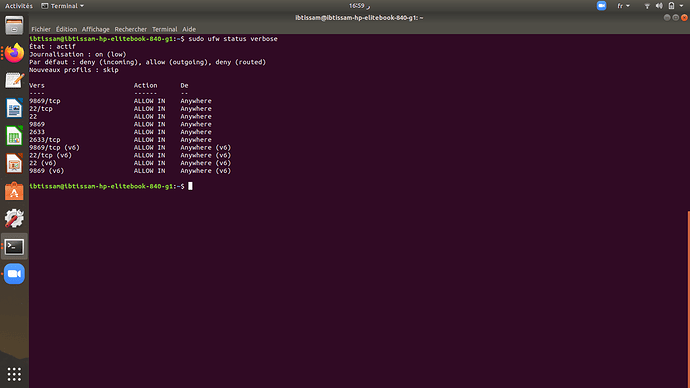Image resolution: width=690 pixels, height=388 pixels.
Task: Open the Text Editor dock icon
Action: point(14,81)
